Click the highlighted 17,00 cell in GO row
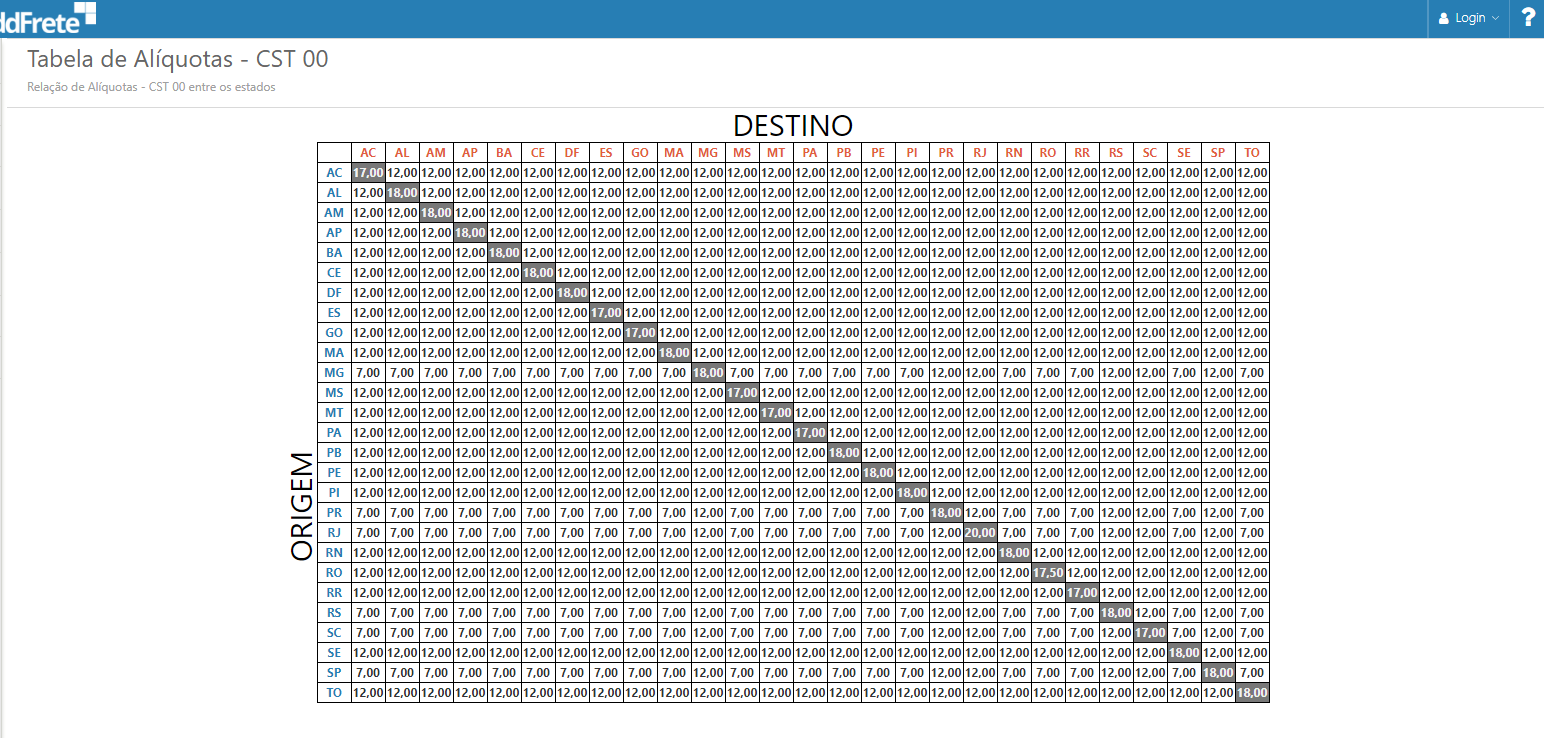1544x738 pixels. [x=640, y=332]
